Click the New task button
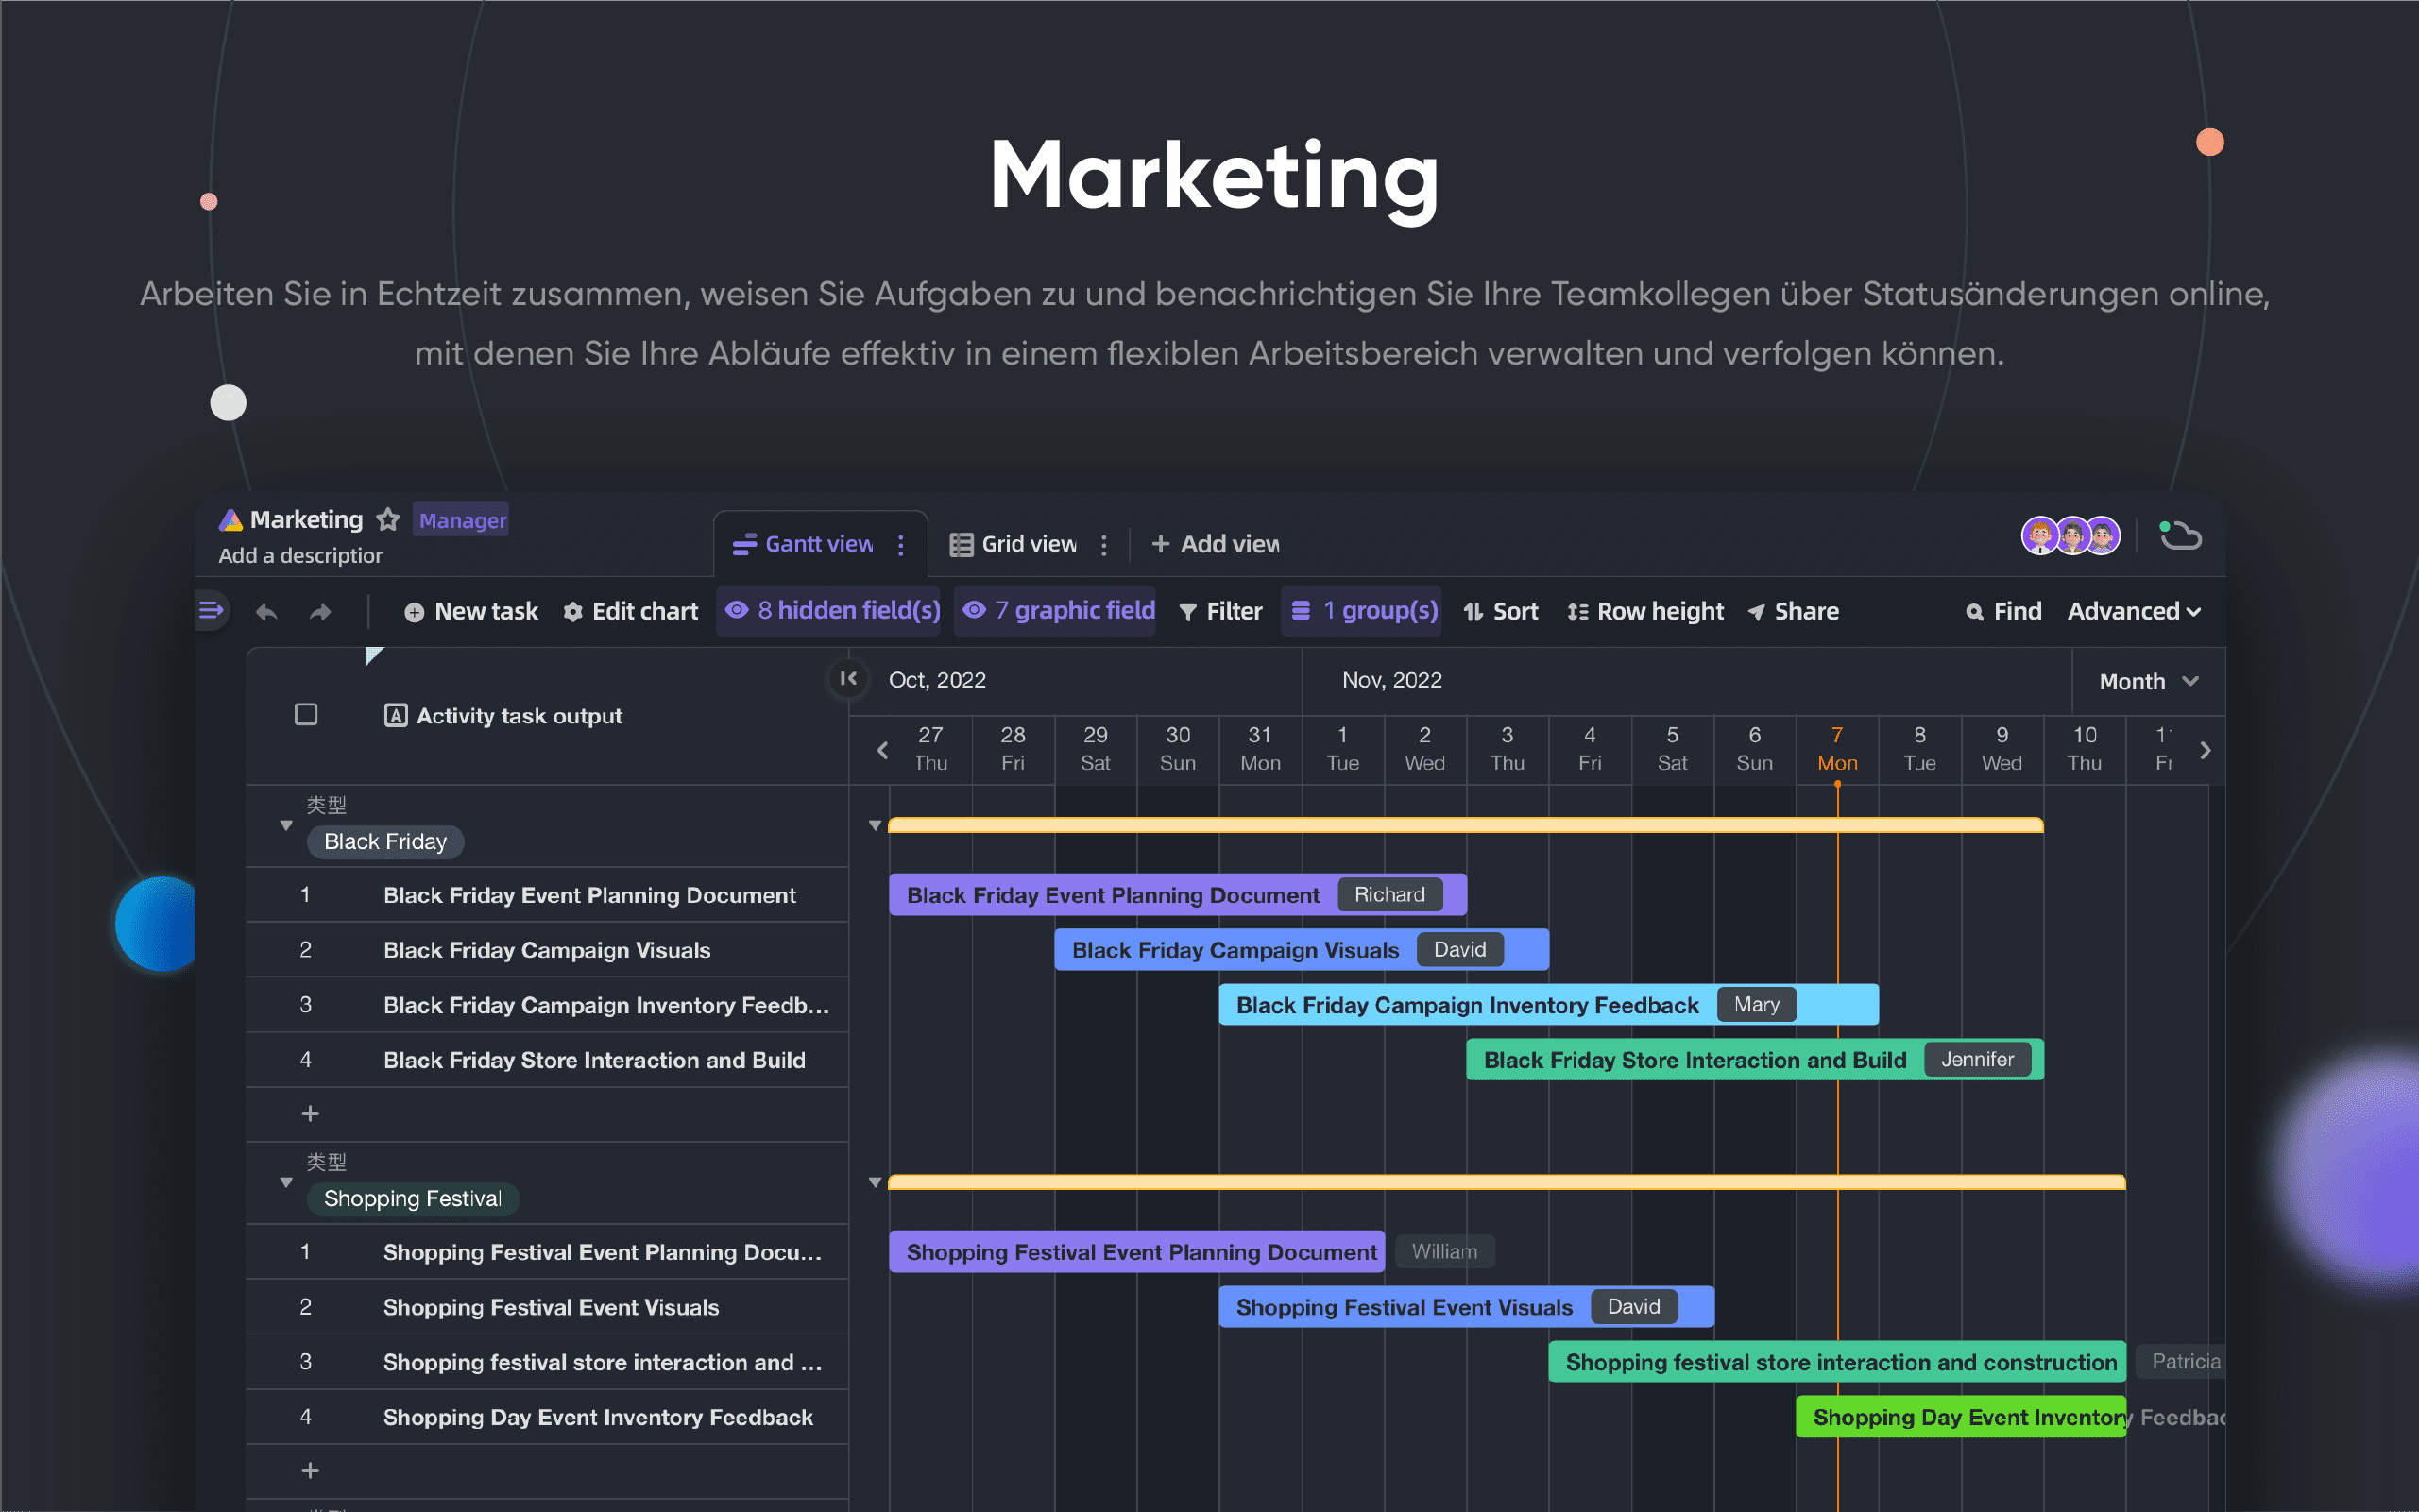2419x1512 pixels. [470, 610]
